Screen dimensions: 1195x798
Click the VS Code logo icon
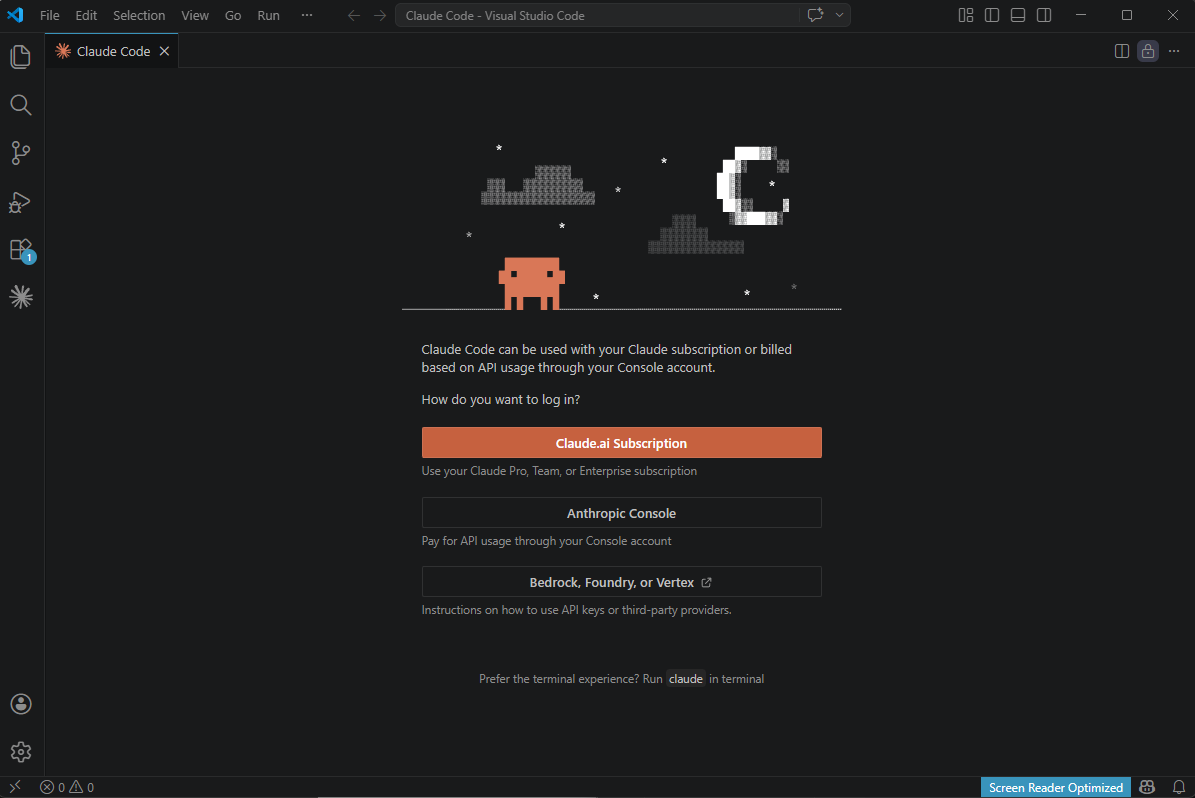[x=15, y=15]
